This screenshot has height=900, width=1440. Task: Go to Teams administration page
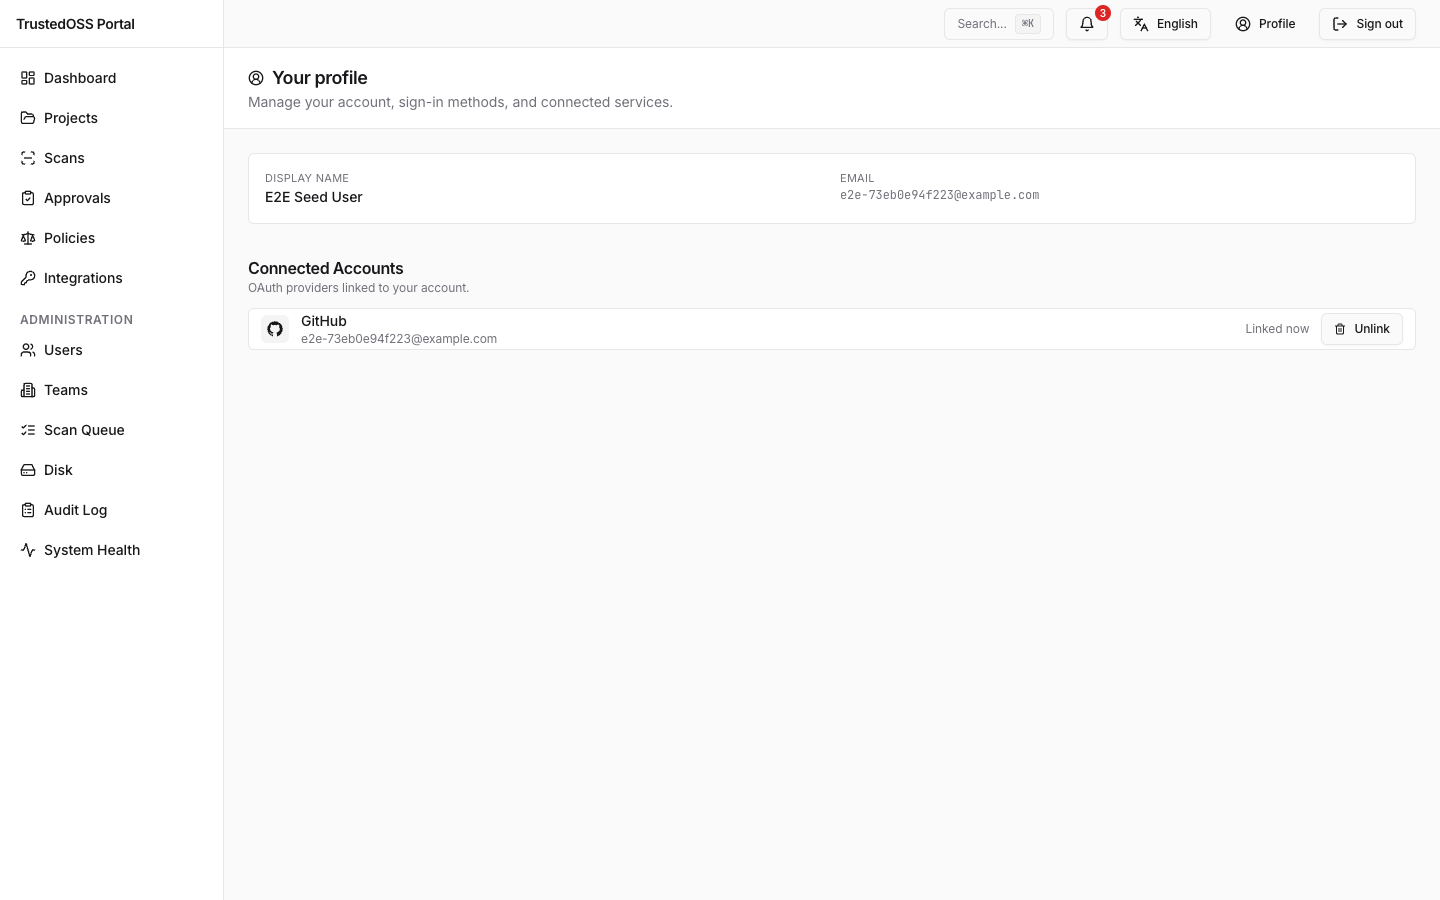111,390
